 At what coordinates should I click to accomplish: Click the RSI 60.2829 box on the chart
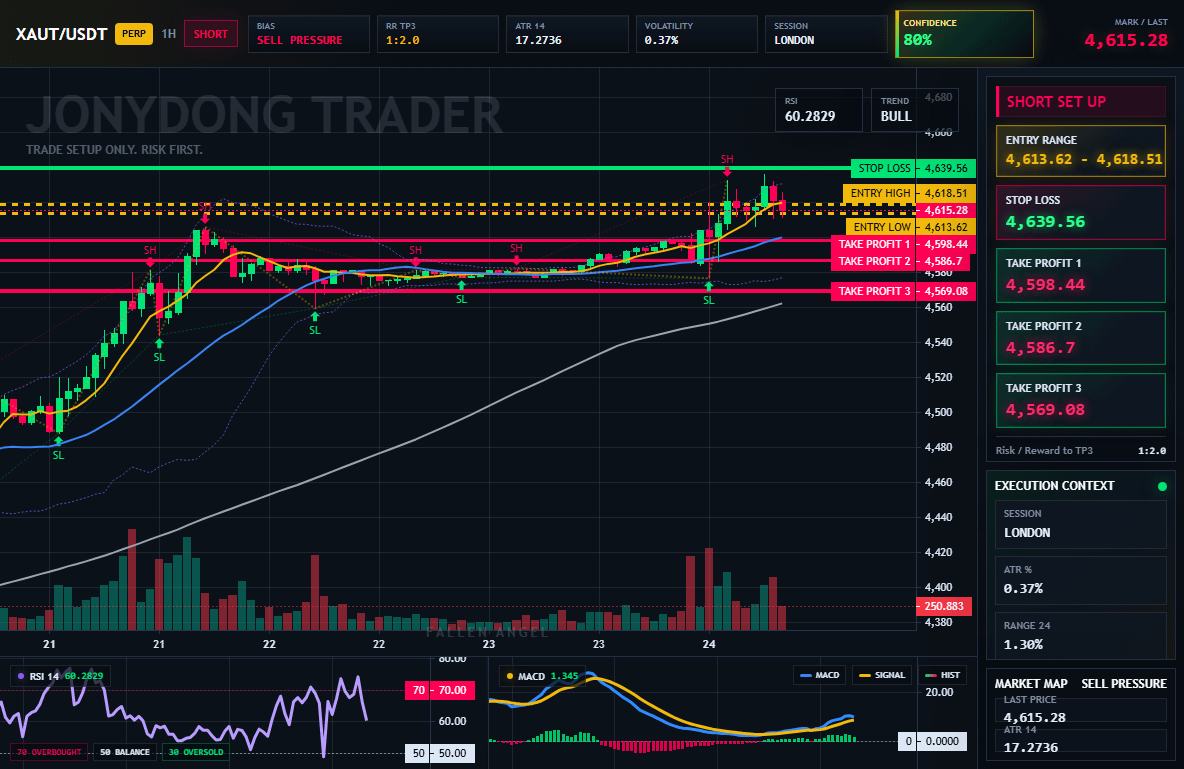tap(819, 110)
